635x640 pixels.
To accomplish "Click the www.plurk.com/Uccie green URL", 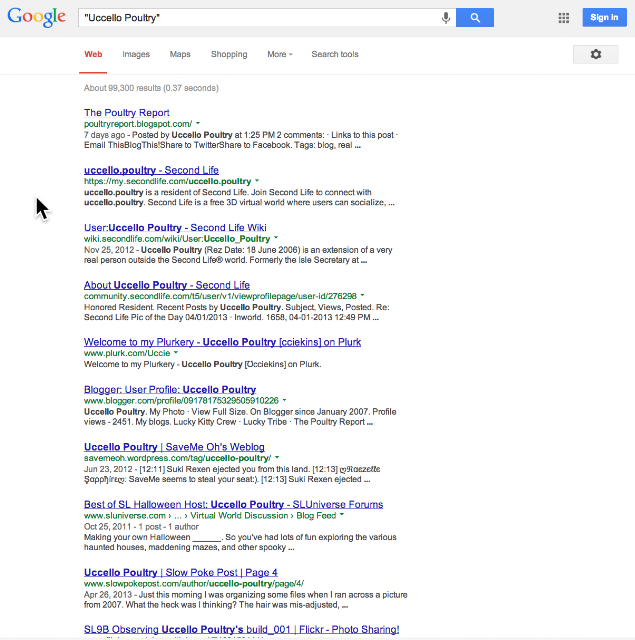I will point(127,353).
